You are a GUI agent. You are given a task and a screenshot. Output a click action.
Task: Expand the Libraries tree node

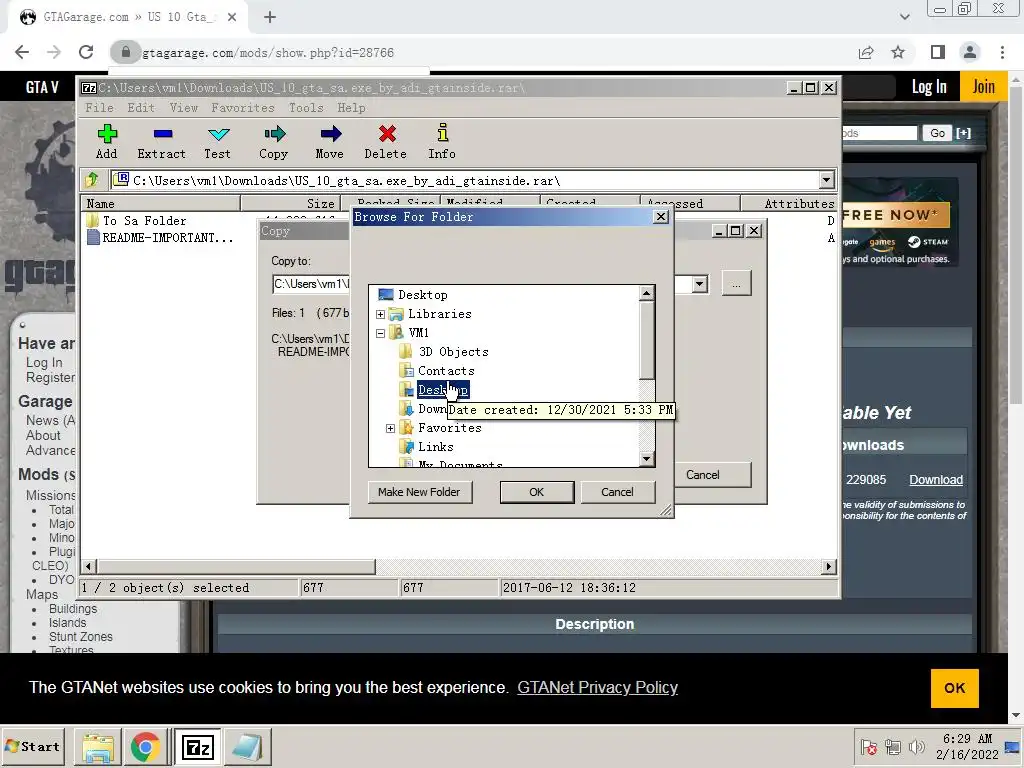point(381,314)
